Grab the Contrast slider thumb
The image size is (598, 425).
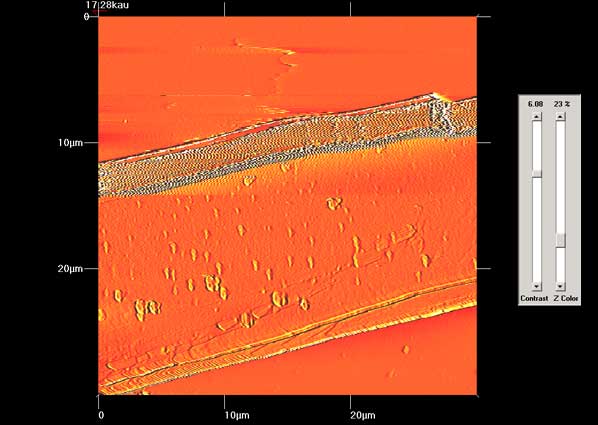(537, 173)
